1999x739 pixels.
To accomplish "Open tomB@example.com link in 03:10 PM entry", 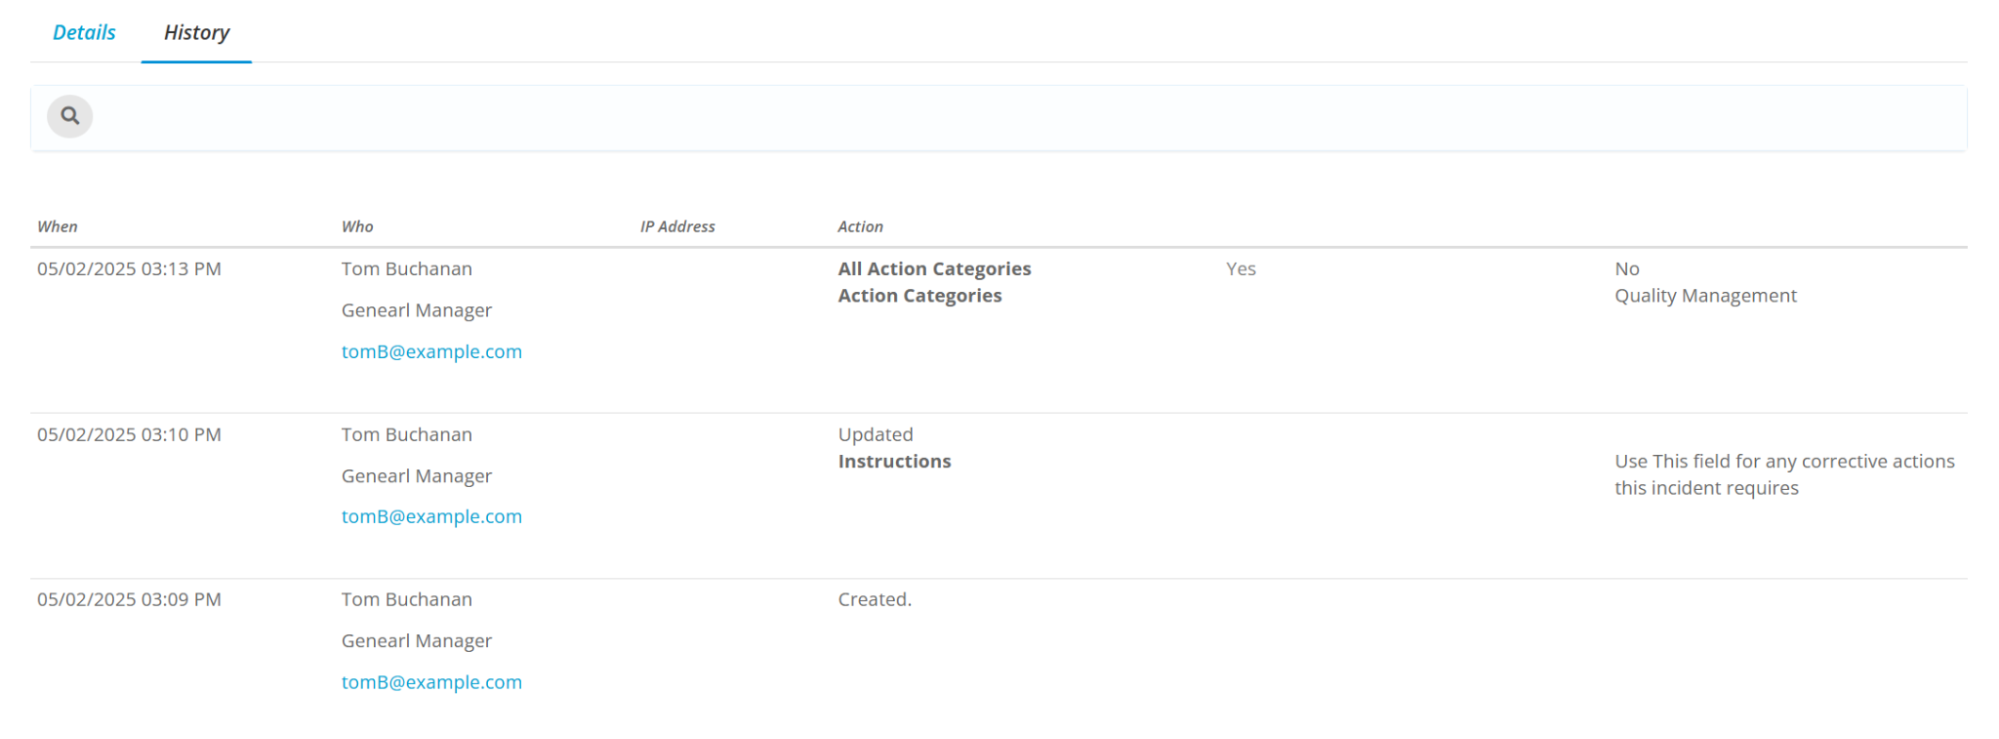I will click(431, 517).
